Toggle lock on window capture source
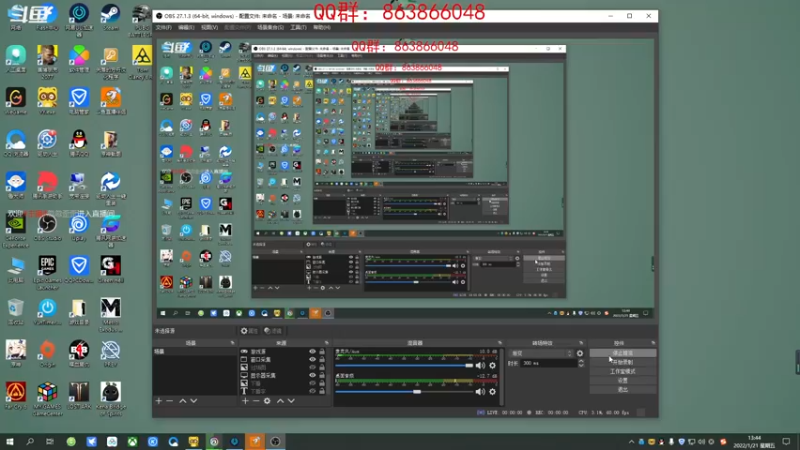 pos(322,359)
